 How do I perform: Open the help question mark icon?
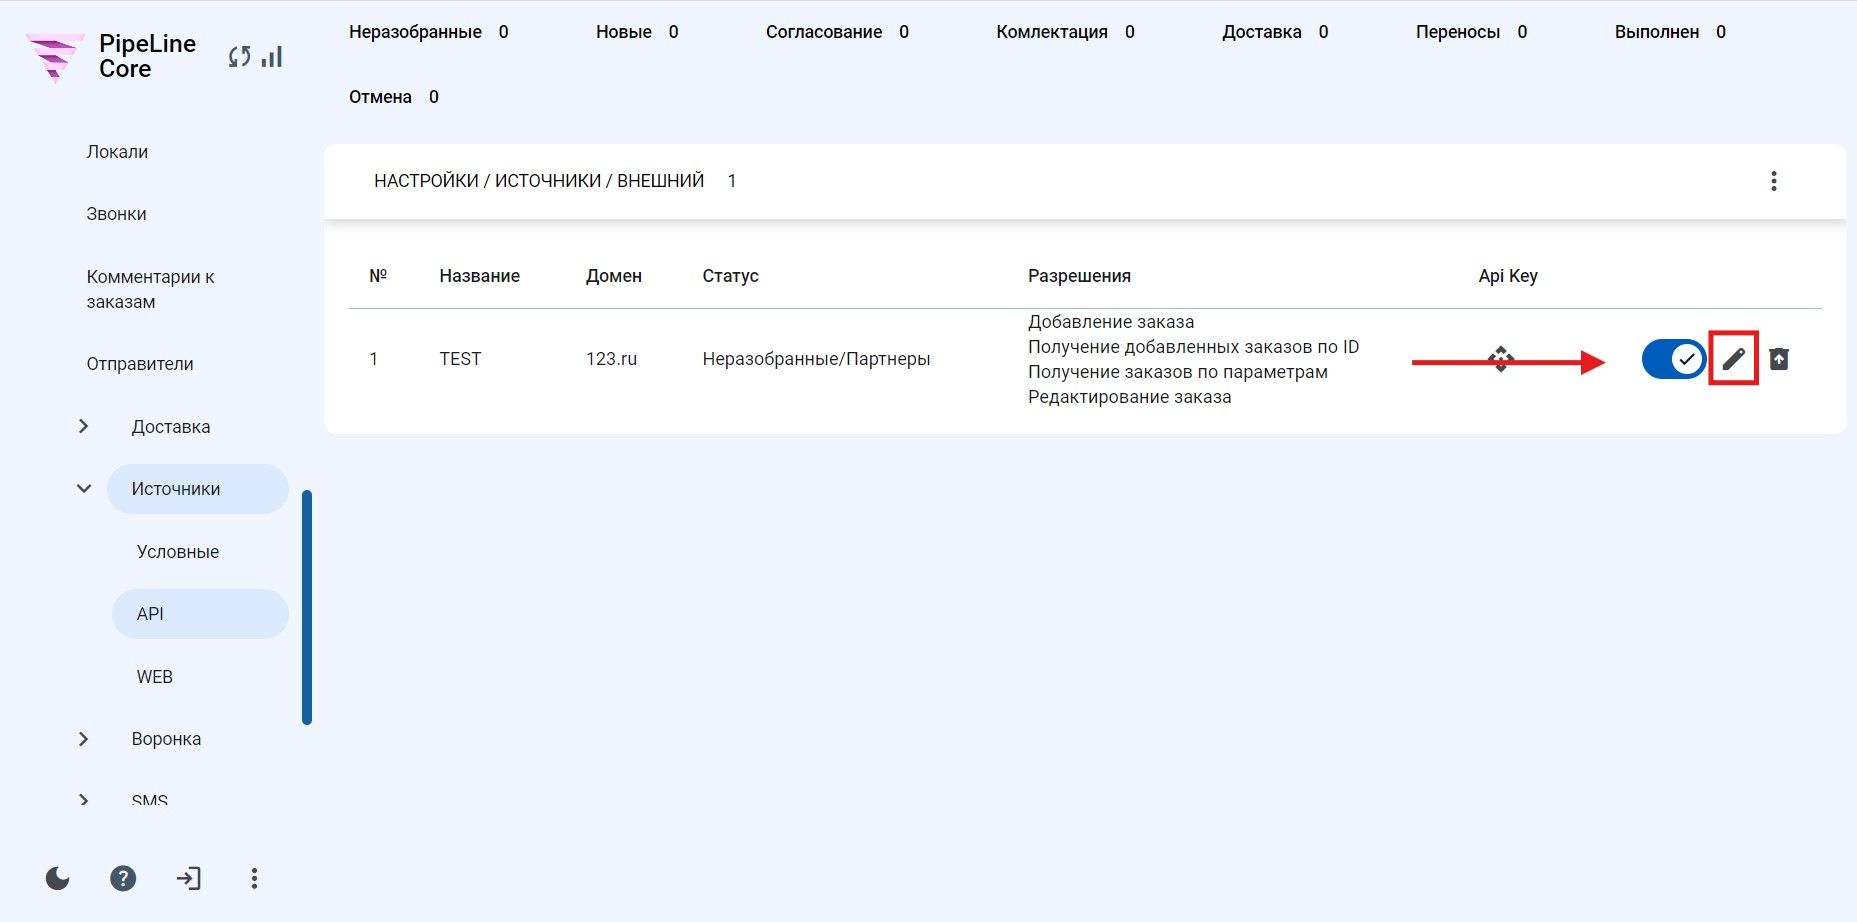pos(123,878)
